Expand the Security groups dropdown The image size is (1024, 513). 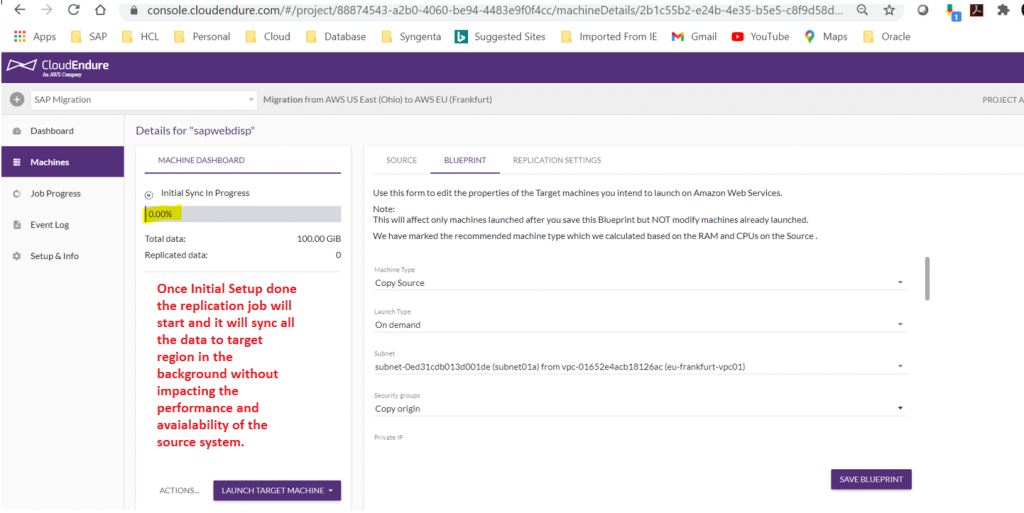(x=640, y=409)
